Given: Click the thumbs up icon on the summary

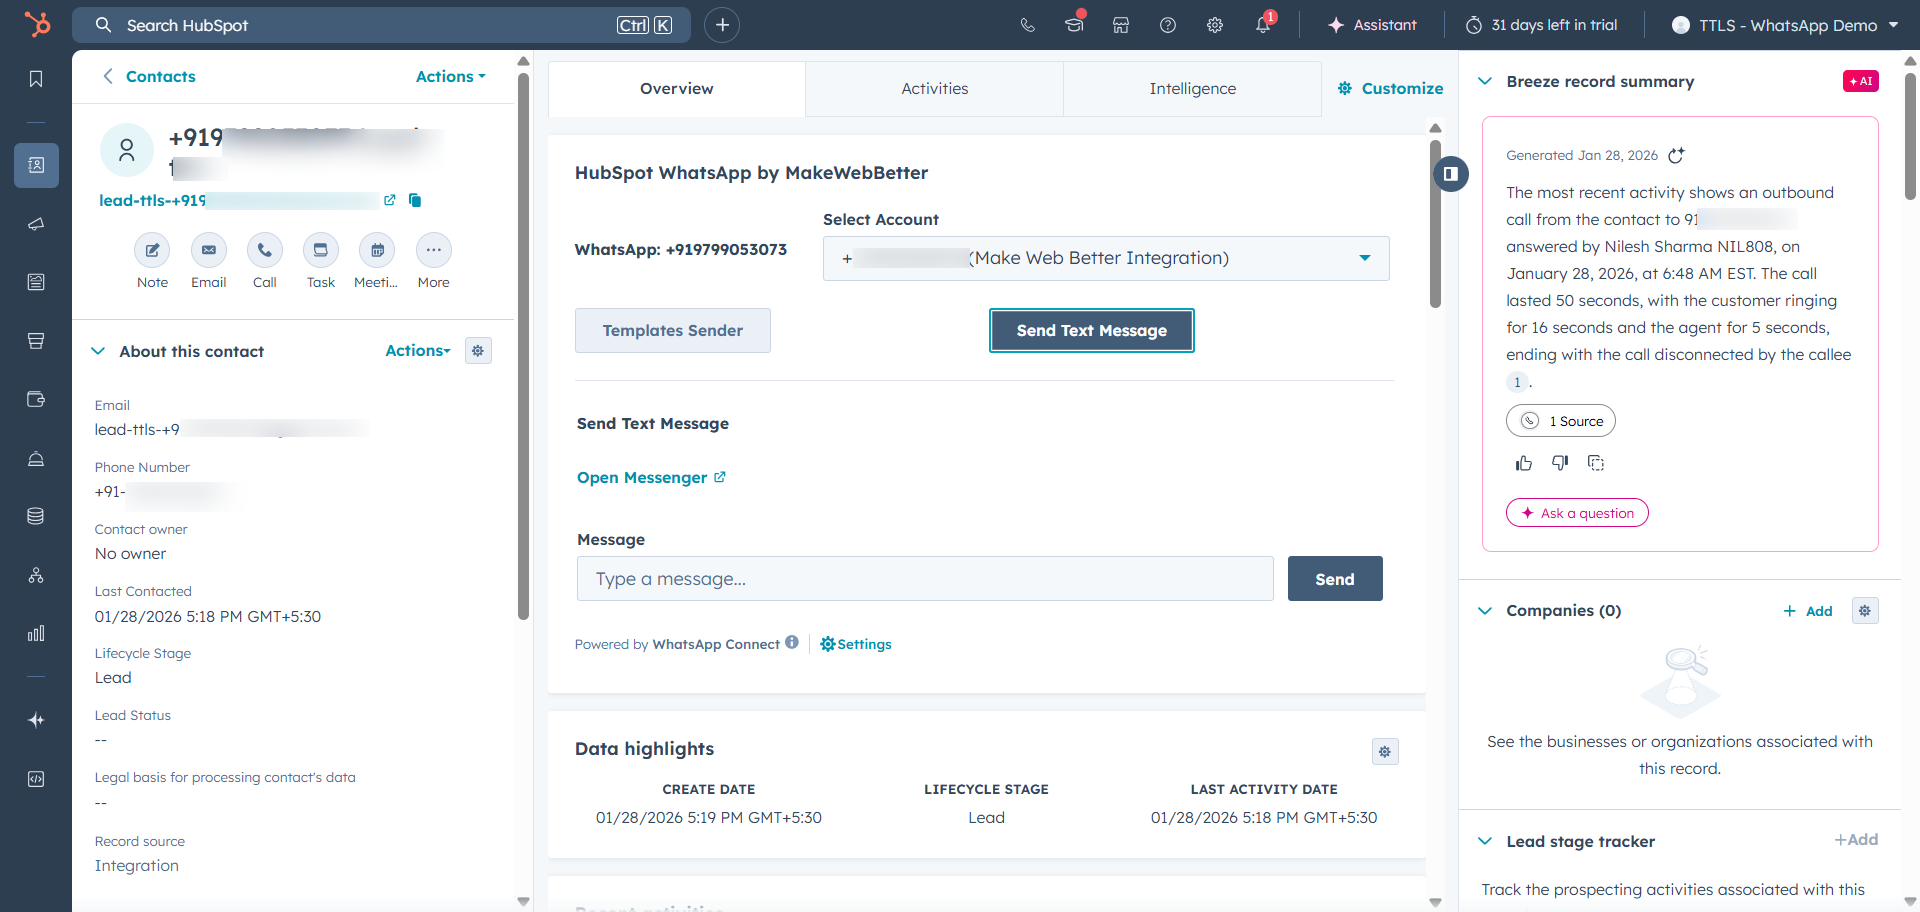Looking at the screenshot, I should pyautogui.click(x=1523, y=463).
